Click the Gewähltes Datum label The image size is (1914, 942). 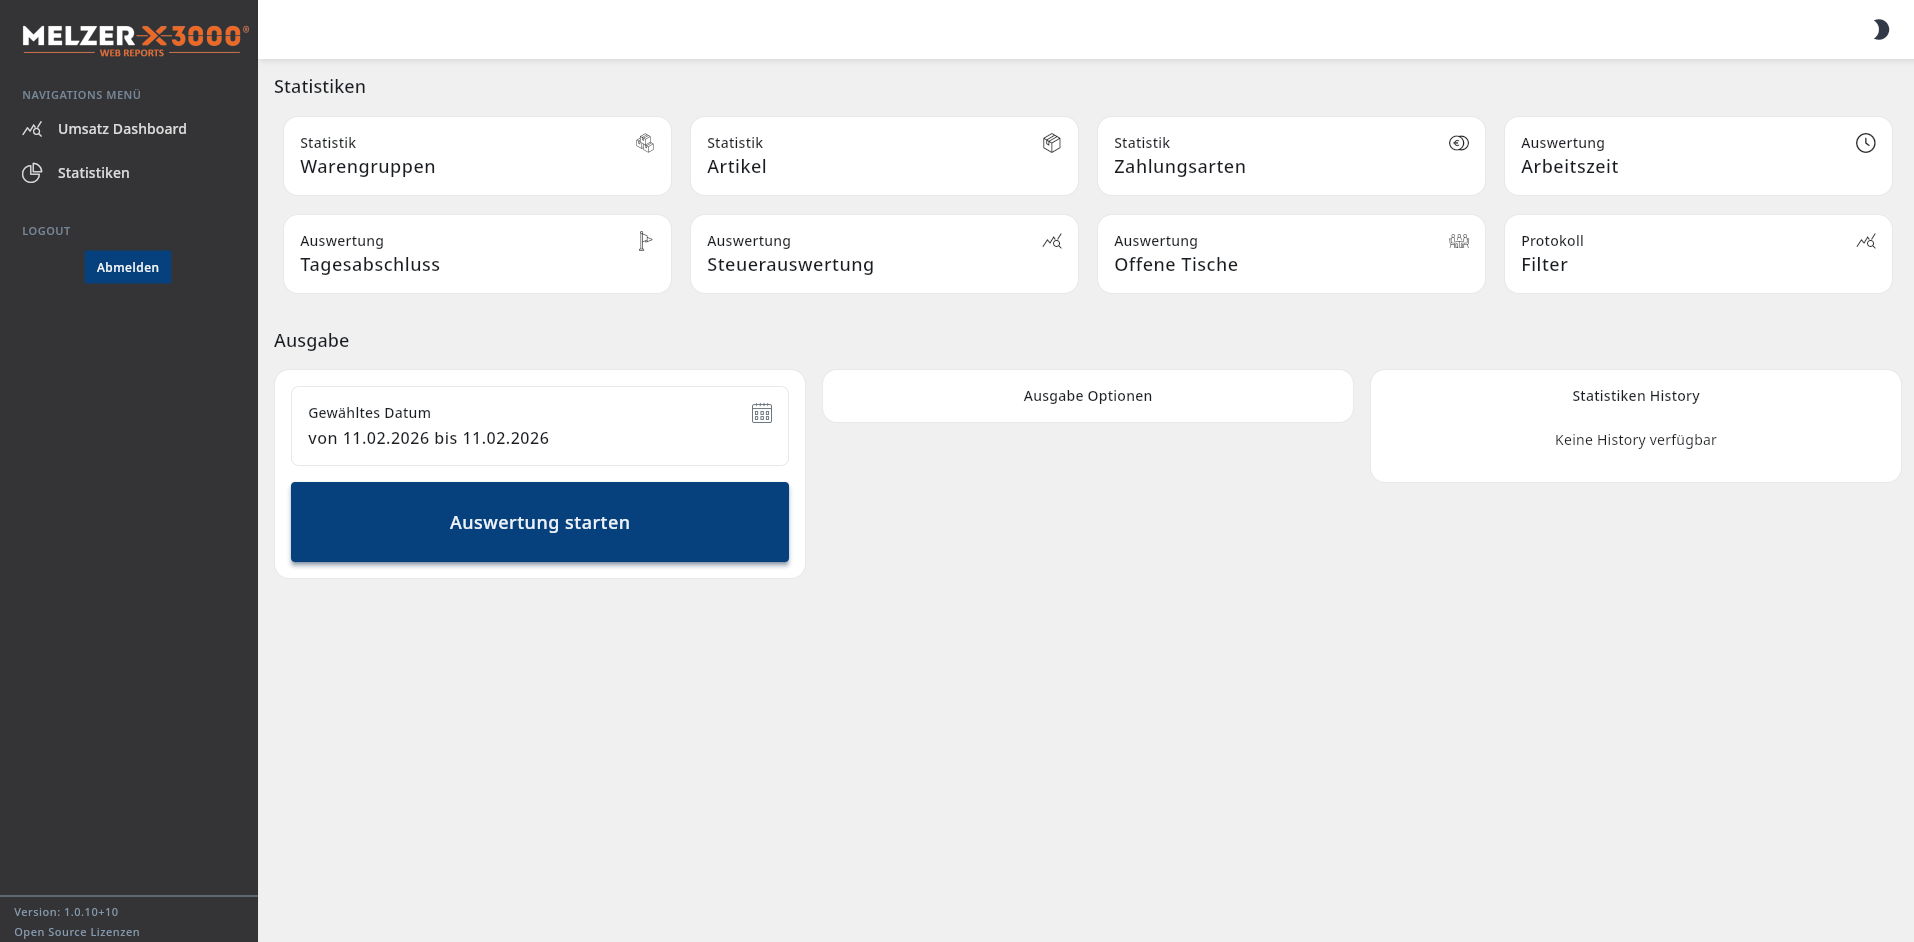370,413
